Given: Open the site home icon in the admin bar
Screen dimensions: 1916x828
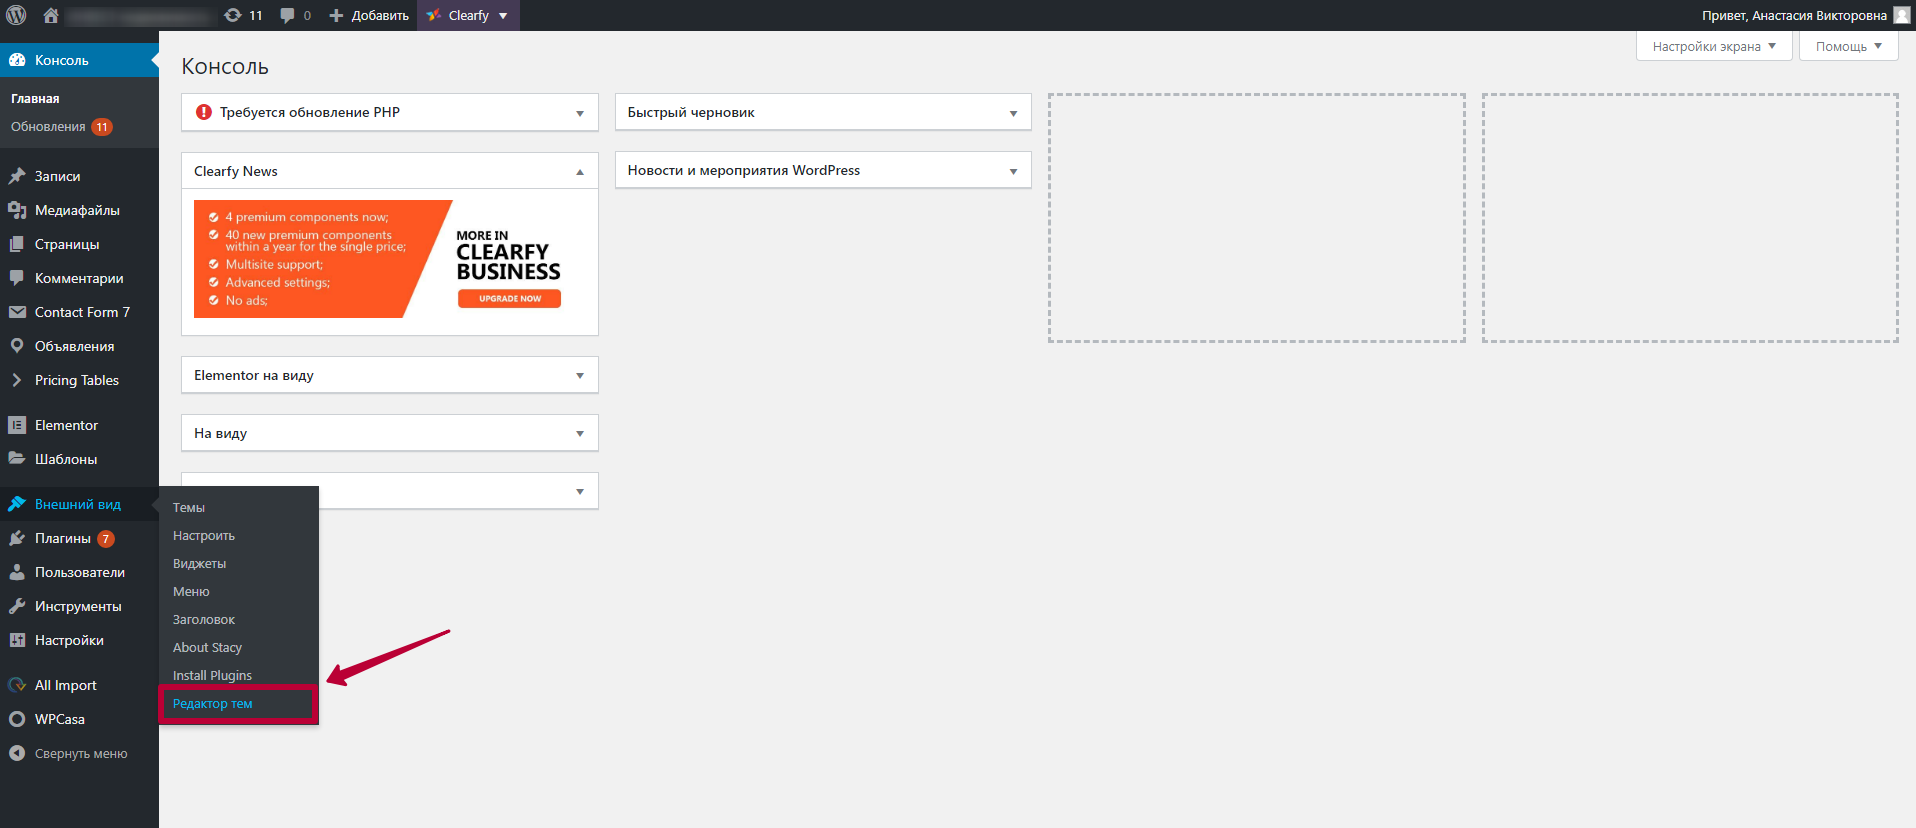Looking at the screenshot, I should pyautogui.click(x=51, y=15).
